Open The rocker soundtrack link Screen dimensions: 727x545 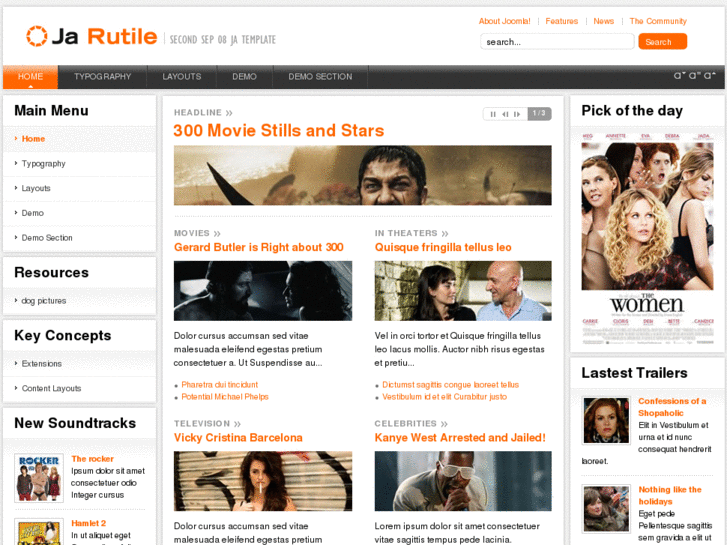pyautogui.click(x=92, y=459)
